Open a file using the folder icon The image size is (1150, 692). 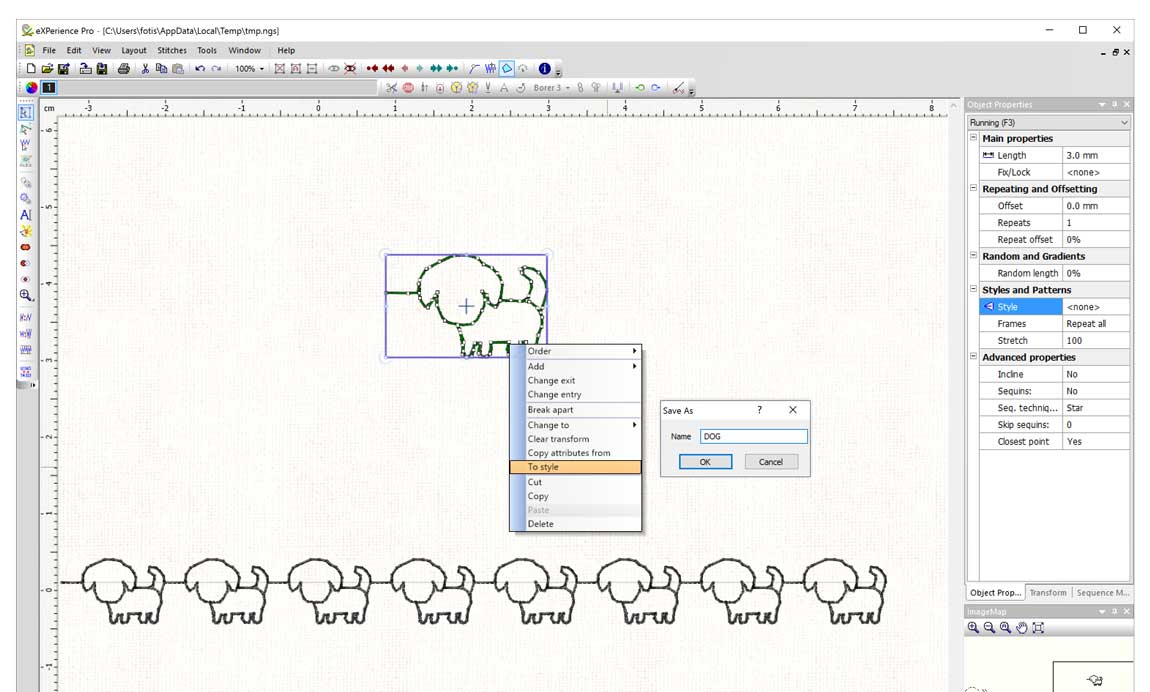47,69
